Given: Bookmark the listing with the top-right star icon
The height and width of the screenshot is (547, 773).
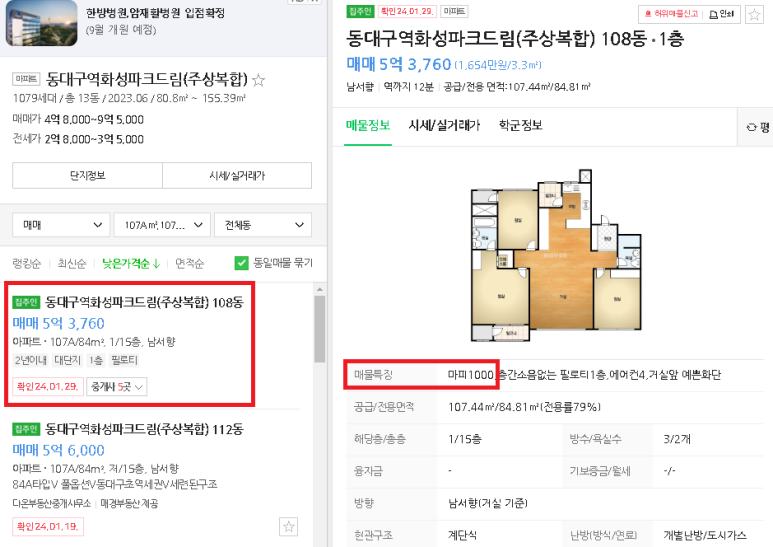Looking at the screenshot, I should [x=754, y=14].
